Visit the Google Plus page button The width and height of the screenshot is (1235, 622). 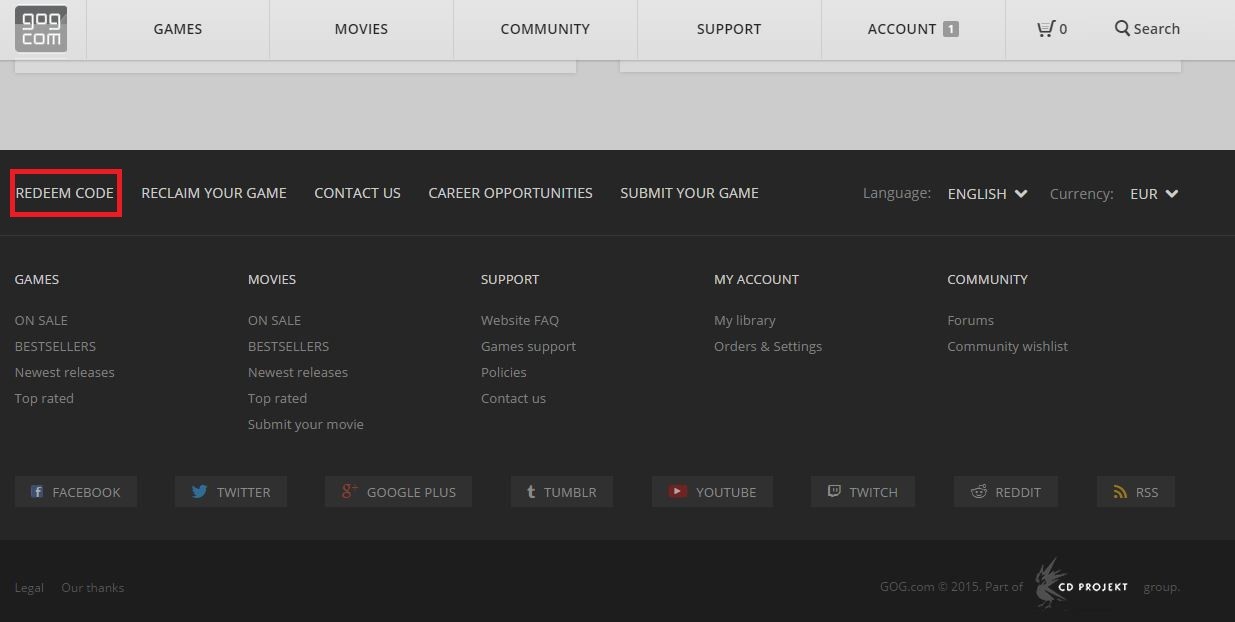[x=398, y=492]
